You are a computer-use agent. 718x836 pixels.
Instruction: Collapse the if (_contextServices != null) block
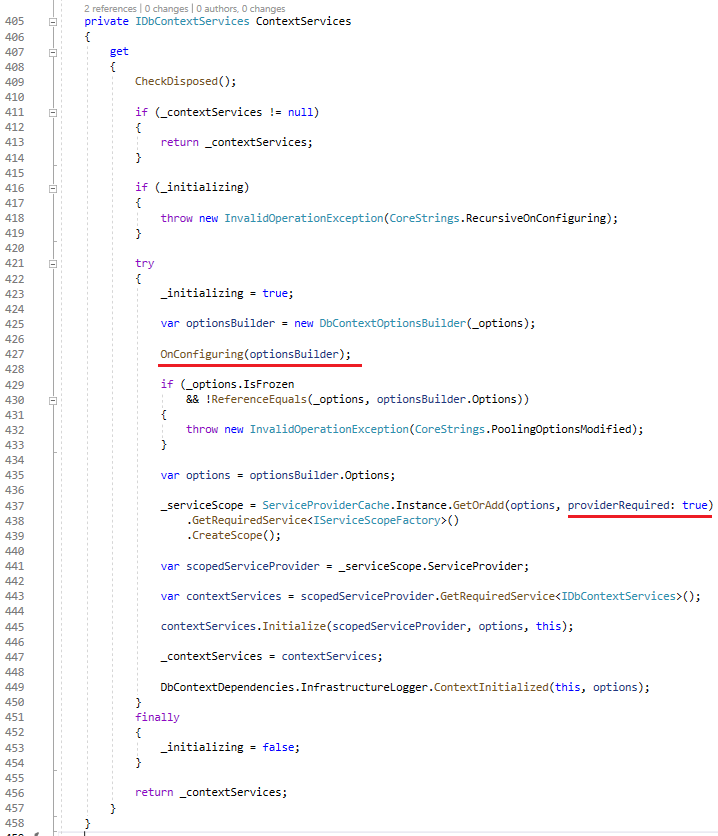click(52, 113)
